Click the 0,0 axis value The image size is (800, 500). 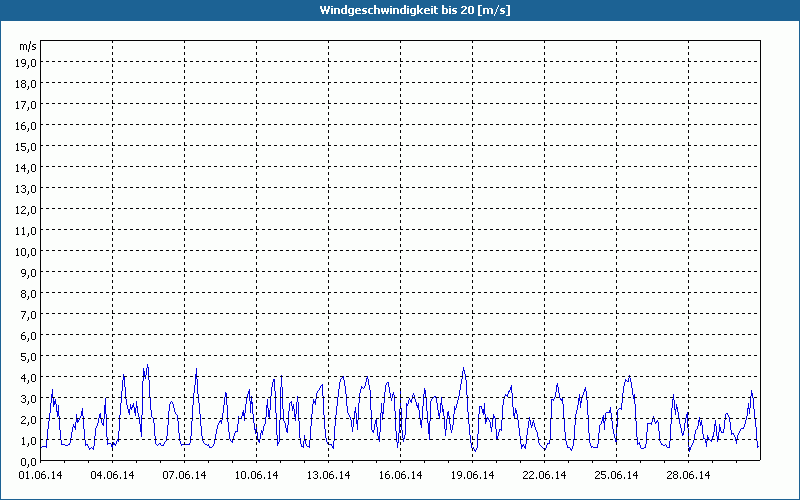pos(28,461)
